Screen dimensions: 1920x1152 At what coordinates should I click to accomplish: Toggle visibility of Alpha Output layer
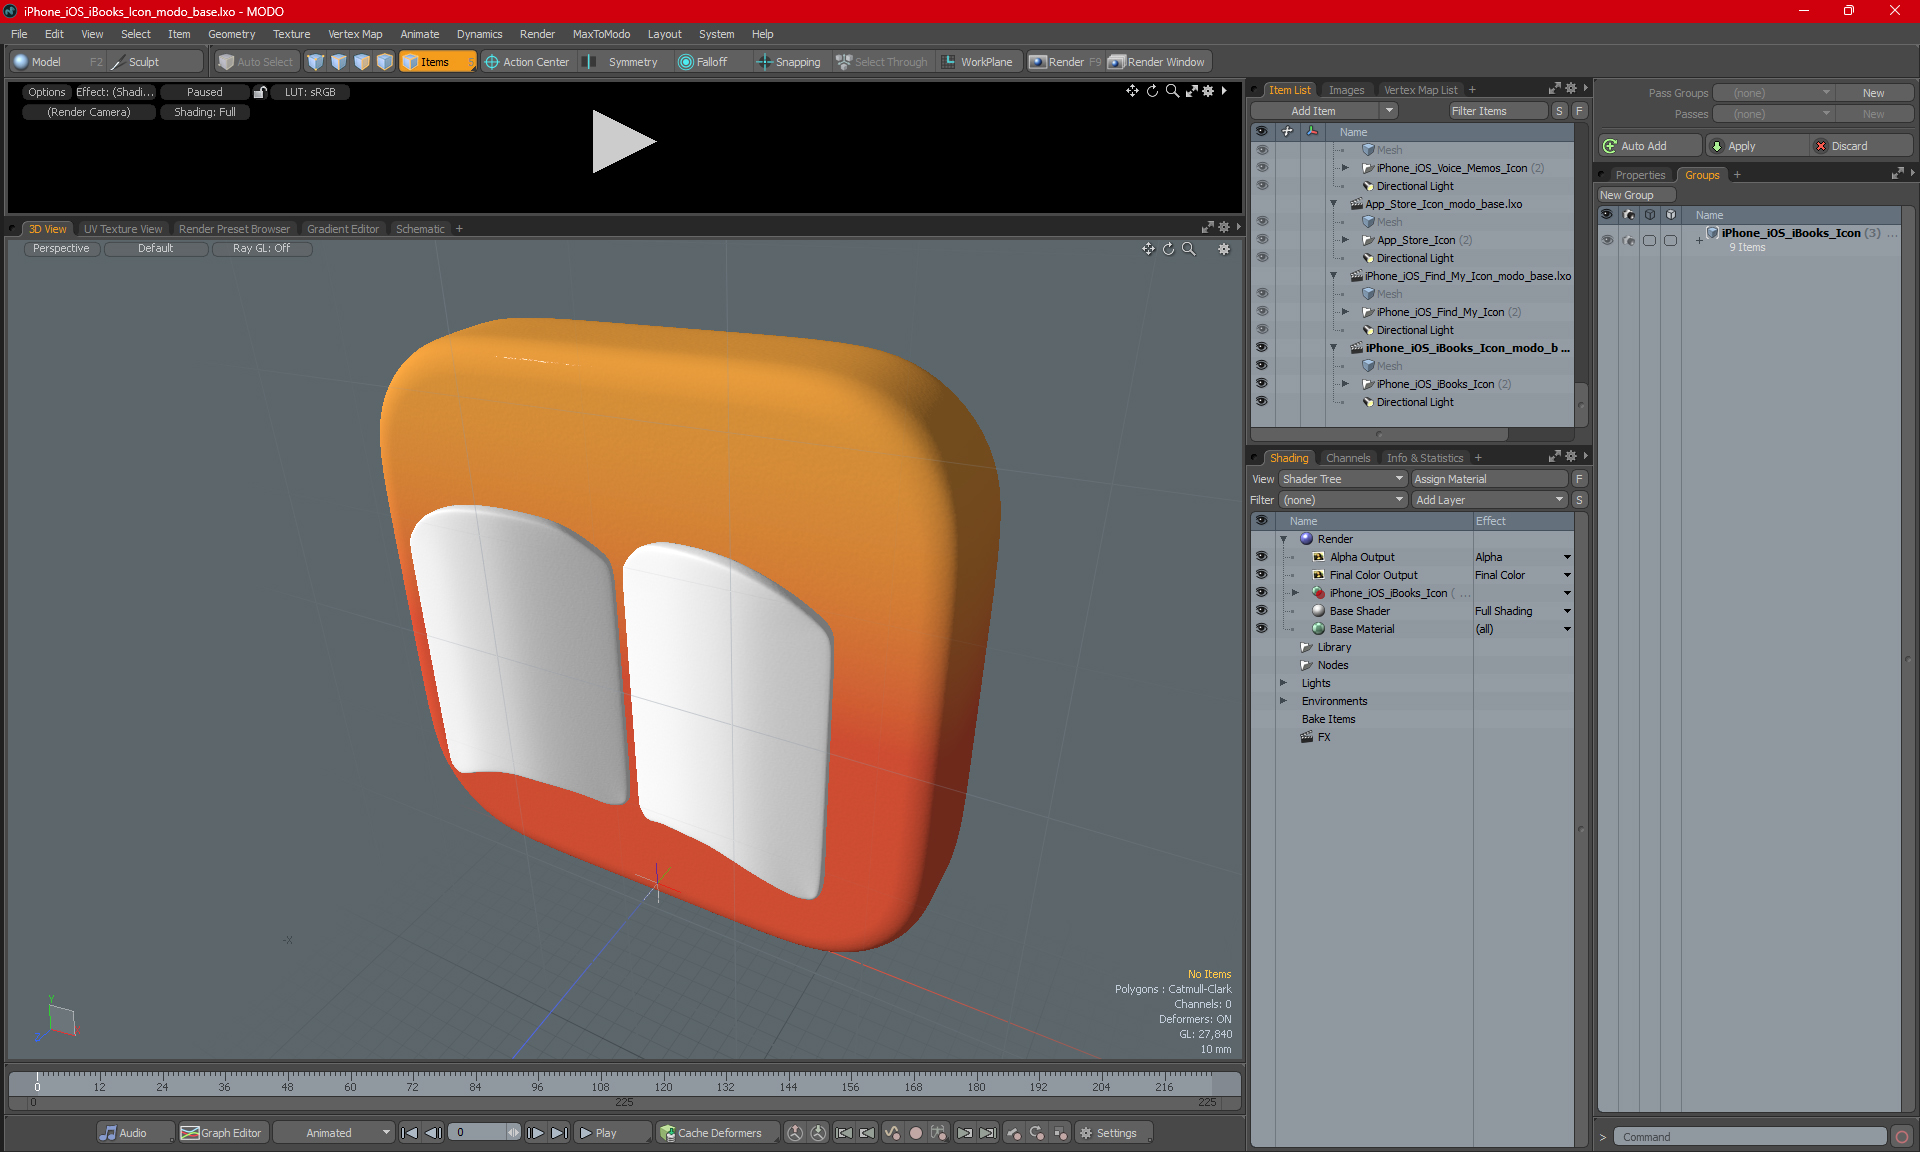point(1261,557)
